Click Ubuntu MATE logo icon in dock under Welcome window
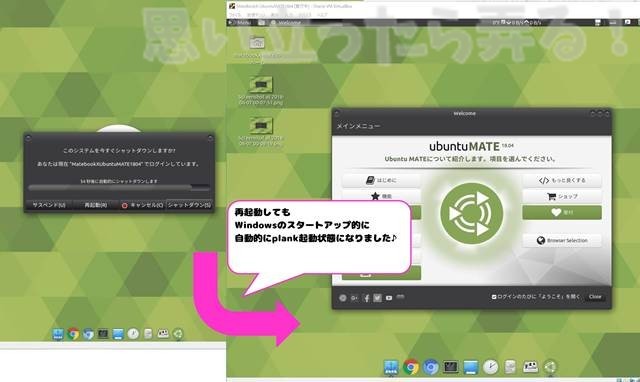Image resolution: width=640 pixels, height=382 pixels. [x=550, y=367]
